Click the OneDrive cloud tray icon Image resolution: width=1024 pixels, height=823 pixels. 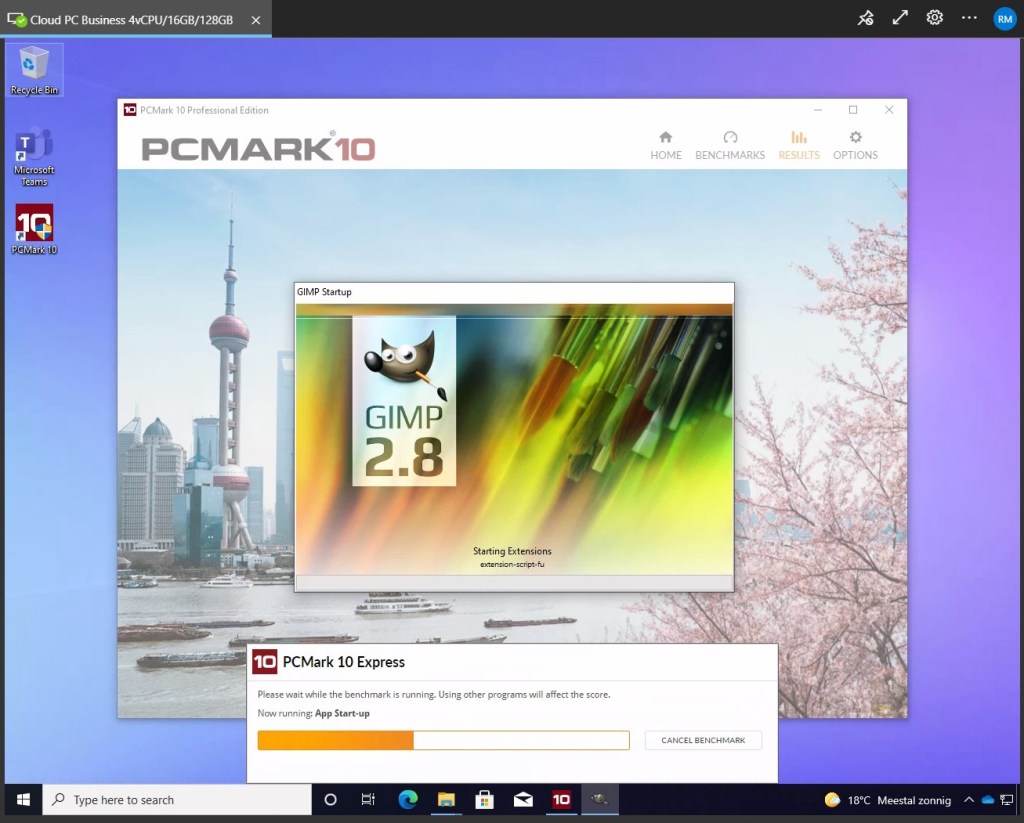(987, 800)
